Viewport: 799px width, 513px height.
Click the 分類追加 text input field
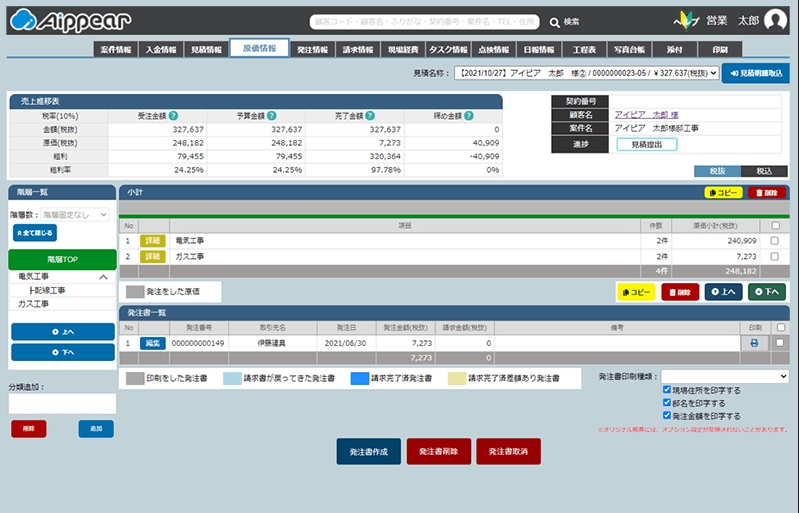click(x=62, y=403)
